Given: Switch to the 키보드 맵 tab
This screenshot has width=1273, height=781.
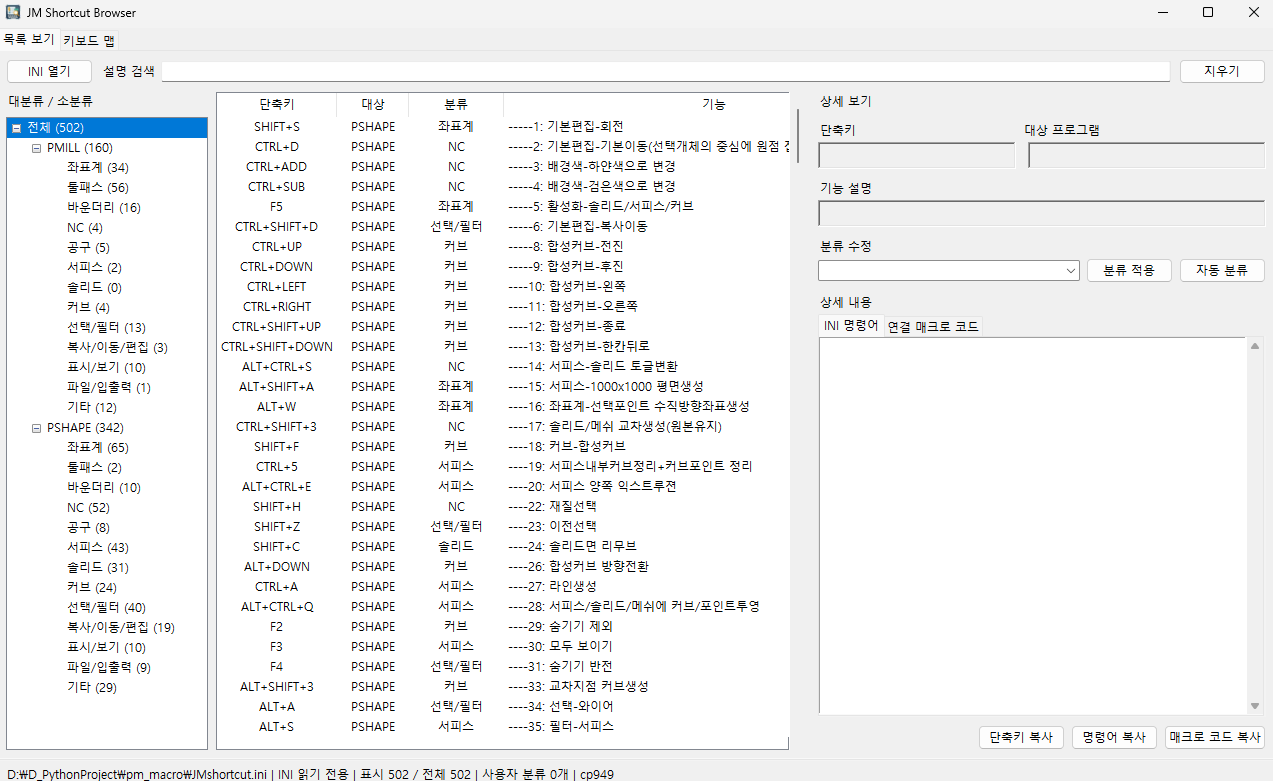Looking at the screenshot, I should click(x=88, y=41).
